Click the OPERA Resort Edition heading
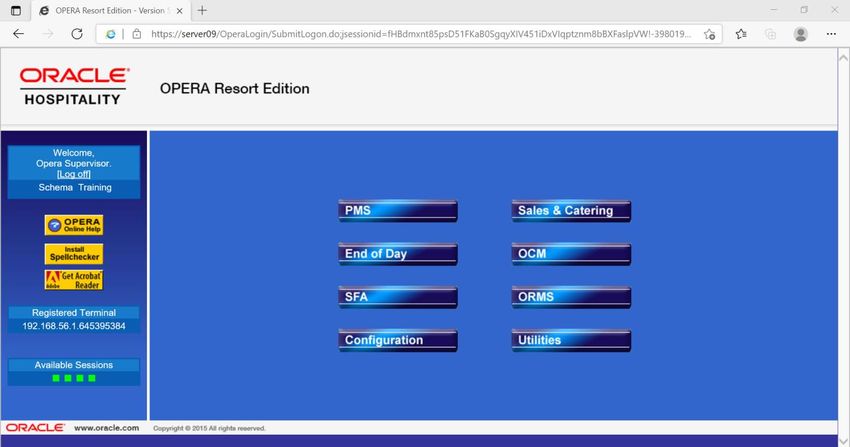This screenshot has width=850, height=447. (235, 88)
